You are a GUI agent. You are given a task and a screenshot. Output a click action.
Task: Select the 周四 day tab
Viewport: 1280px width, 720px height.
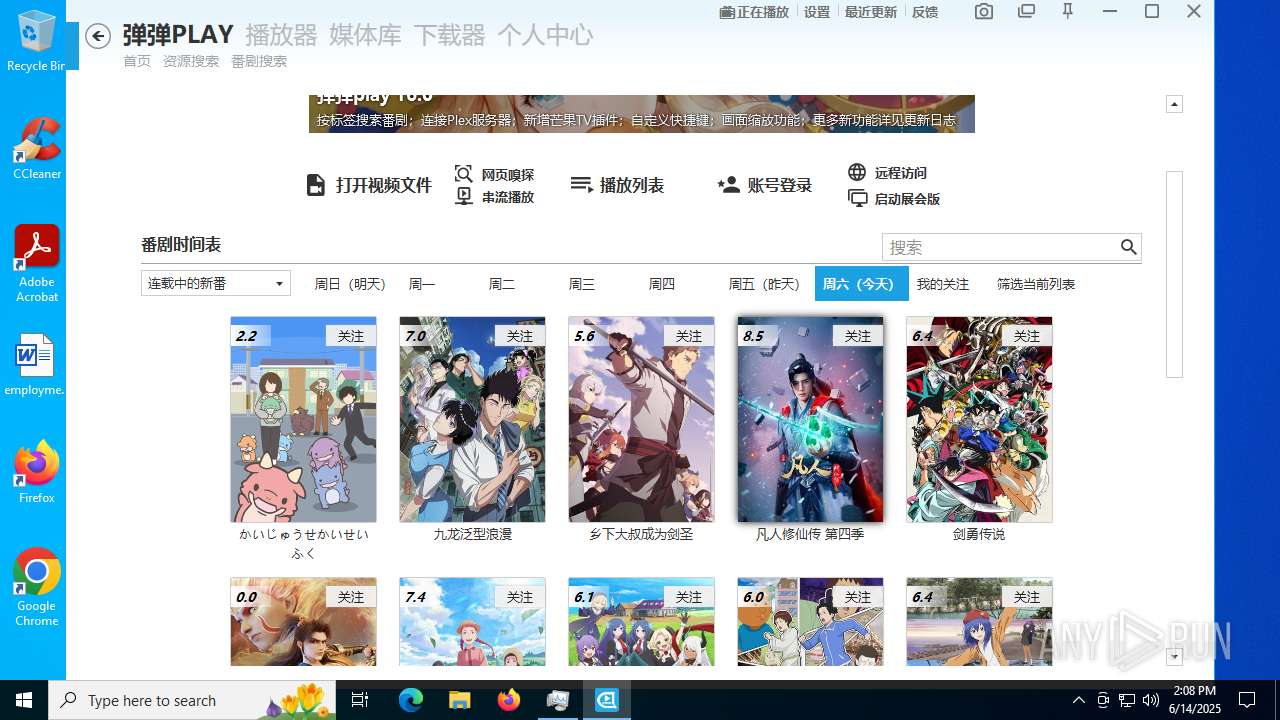(662, 284)
